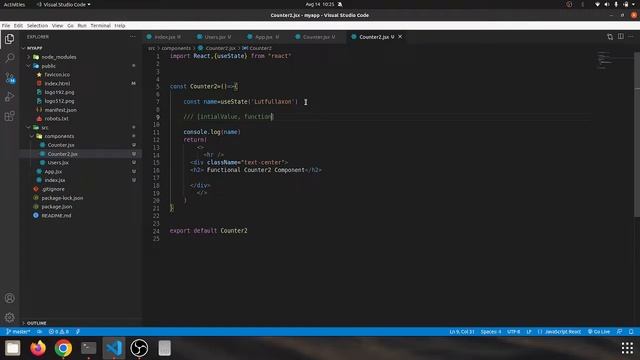This screenshot has height=360, width=640.
Task: Open the Search view in activity bar
Action: pyautogui.click(x=9, y=58)
